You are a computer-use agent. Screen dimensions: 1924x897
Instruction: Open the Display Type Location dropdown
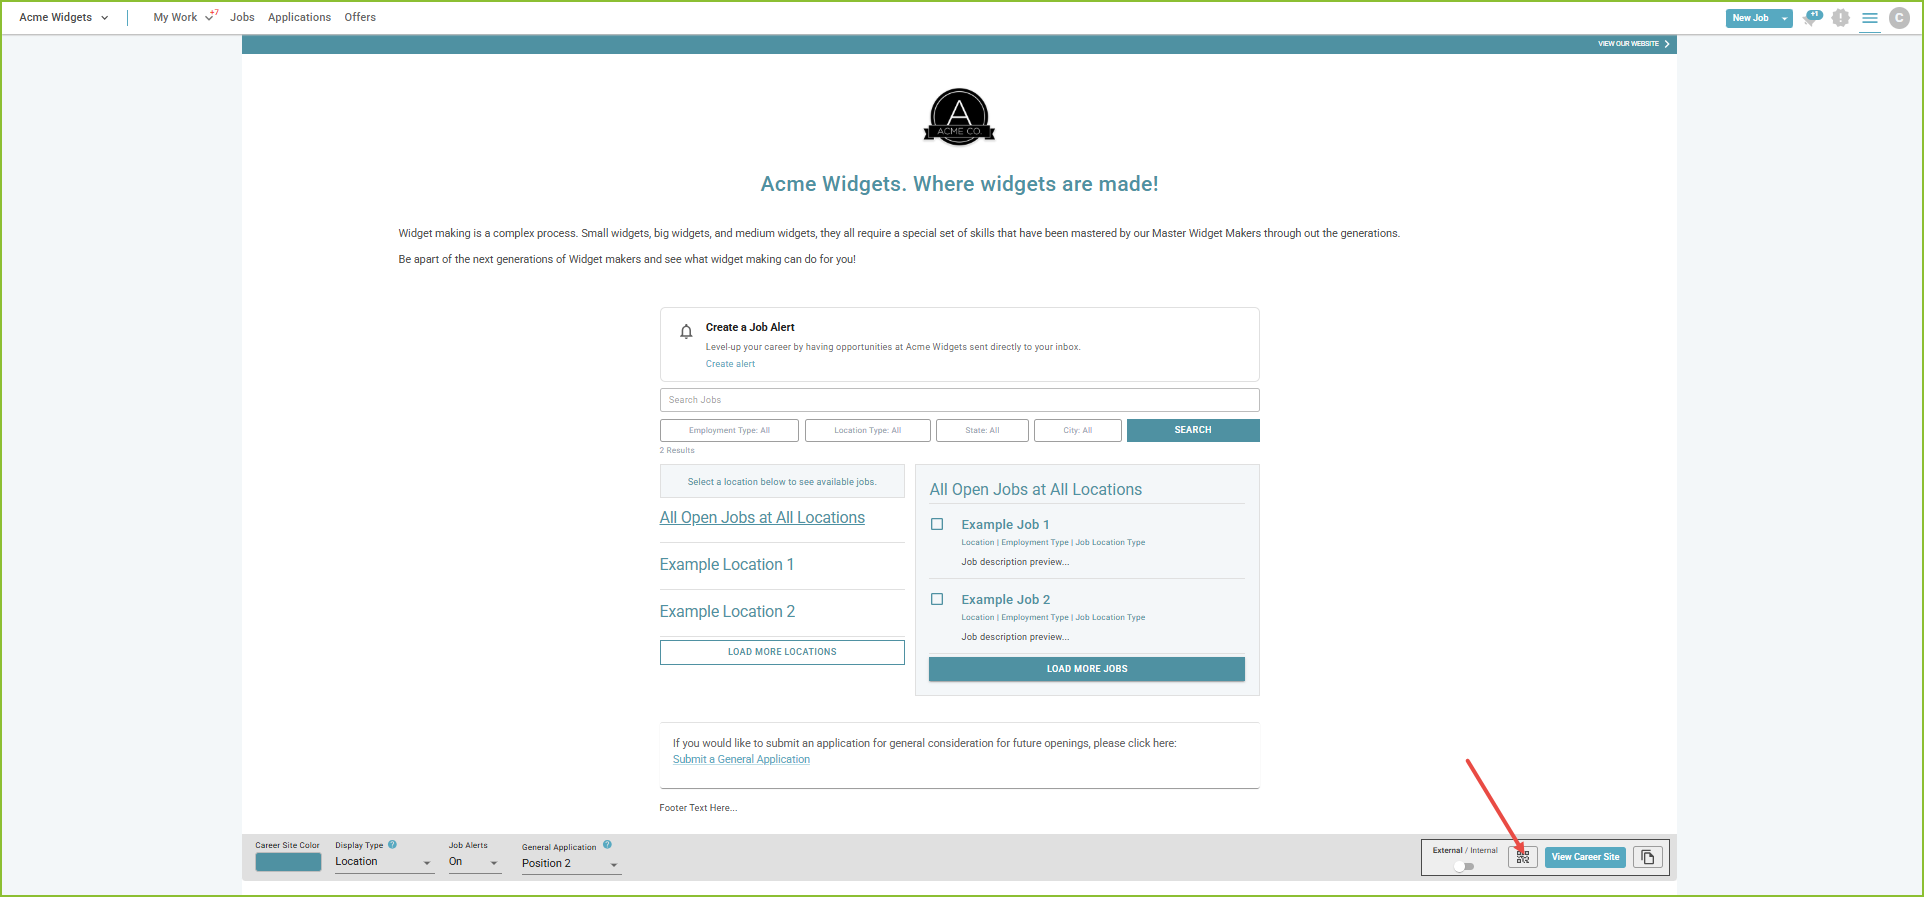384,862
